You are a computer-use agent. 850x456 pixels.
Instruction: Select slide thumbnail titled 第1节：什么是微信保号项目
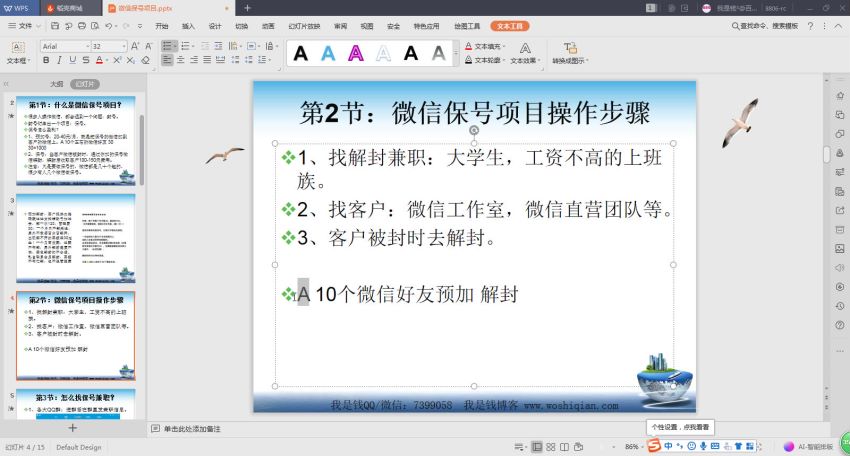[x=75, y=141]
